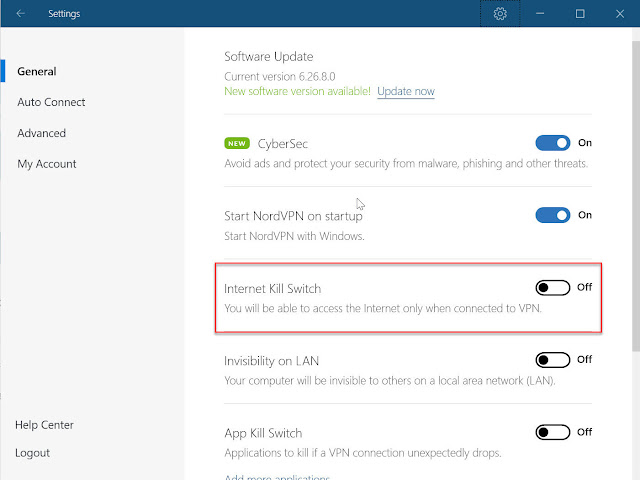Click the 'Current version 6.26.8.0' text
The width and height of the screenshot is (640, 480).
(280, 77)
